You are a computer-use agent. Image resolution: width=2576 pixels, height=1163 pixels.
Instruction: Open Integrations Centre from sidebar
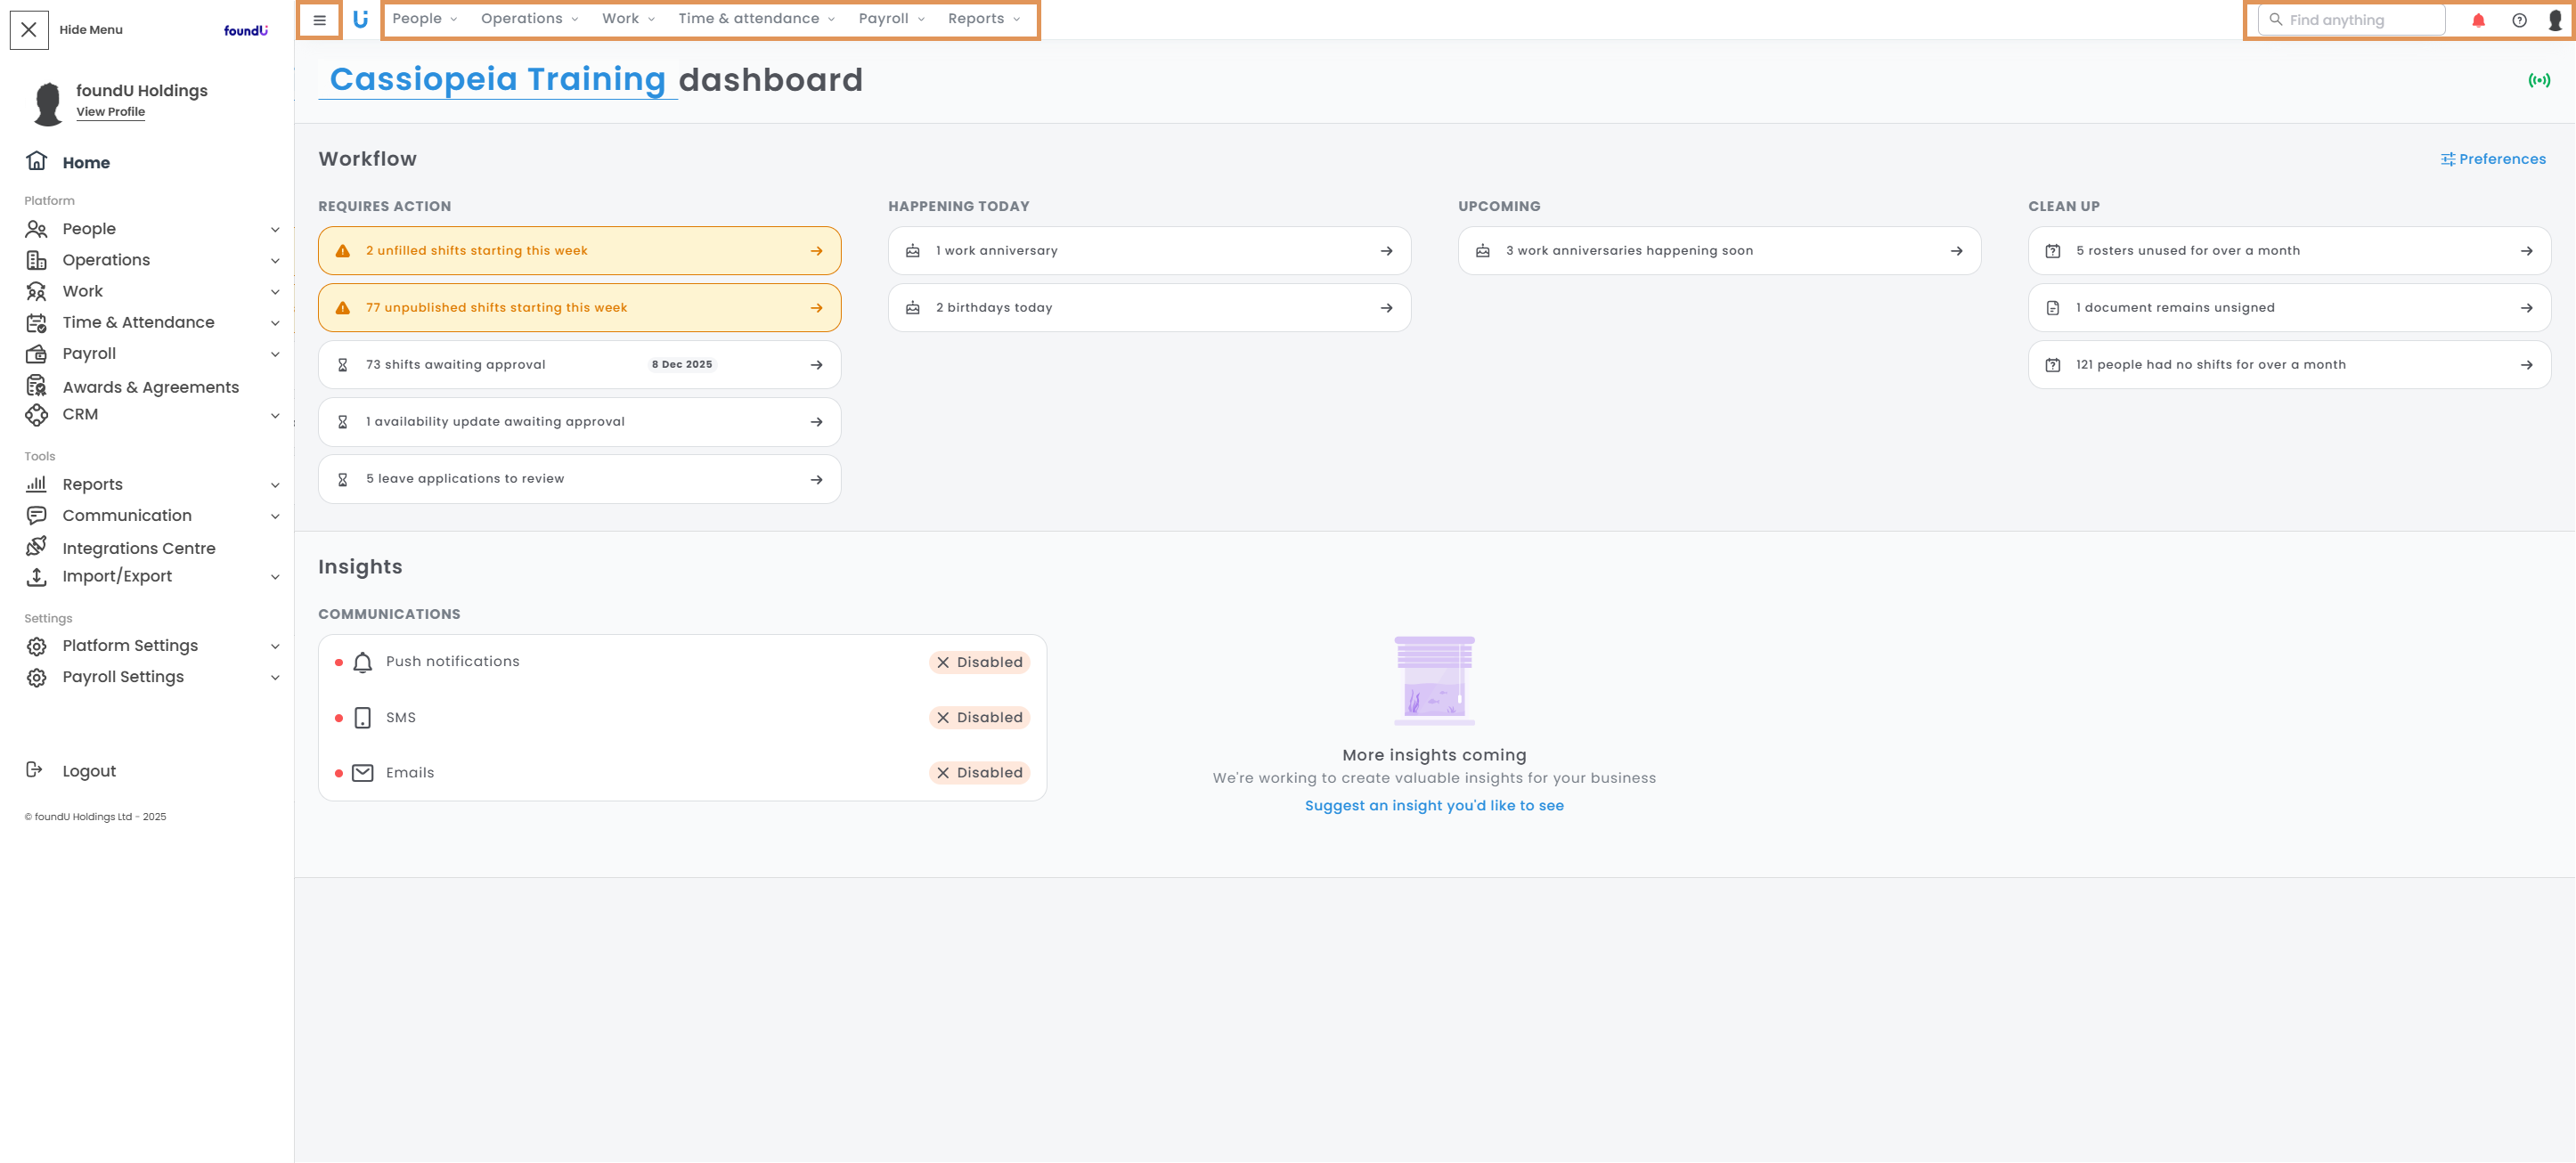point(138,548)
